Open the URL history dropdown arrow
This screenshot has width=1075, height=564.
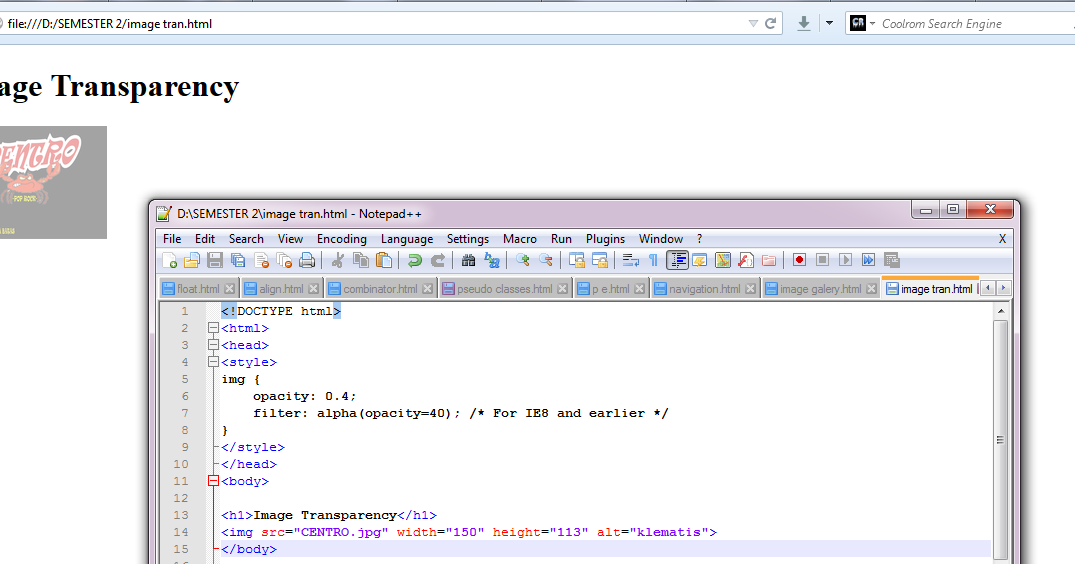pyautogui.click(x=753, y=23)
